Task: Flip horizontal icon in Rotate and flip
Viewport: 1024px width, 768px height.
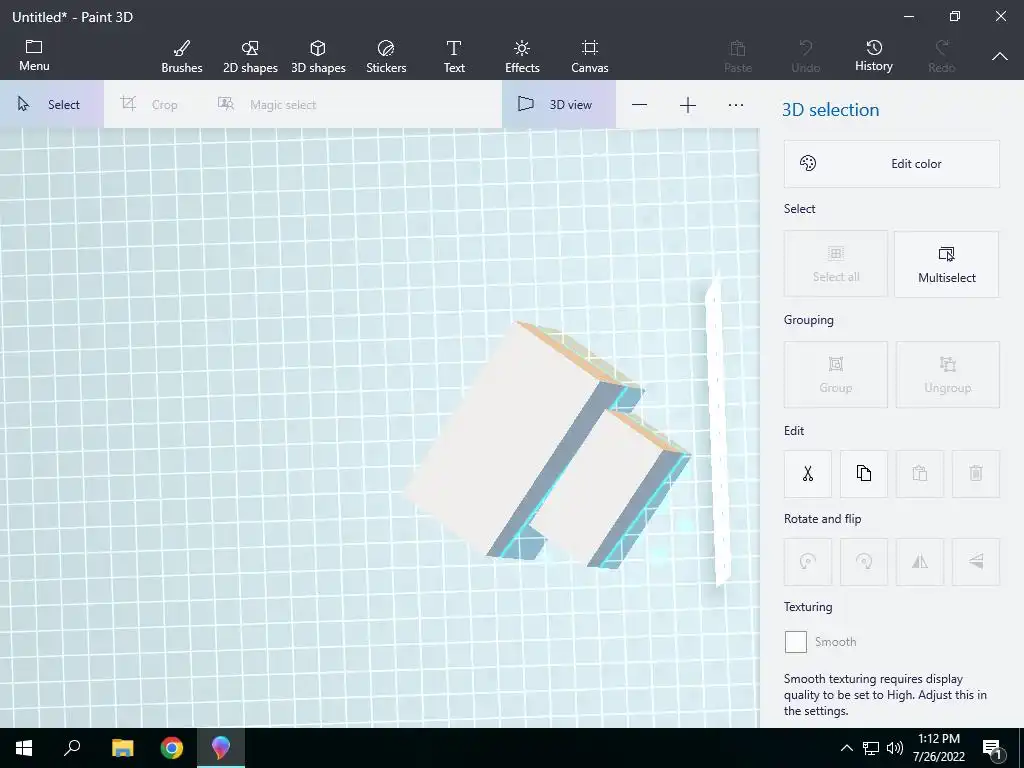Action: [x=920, y=562]
